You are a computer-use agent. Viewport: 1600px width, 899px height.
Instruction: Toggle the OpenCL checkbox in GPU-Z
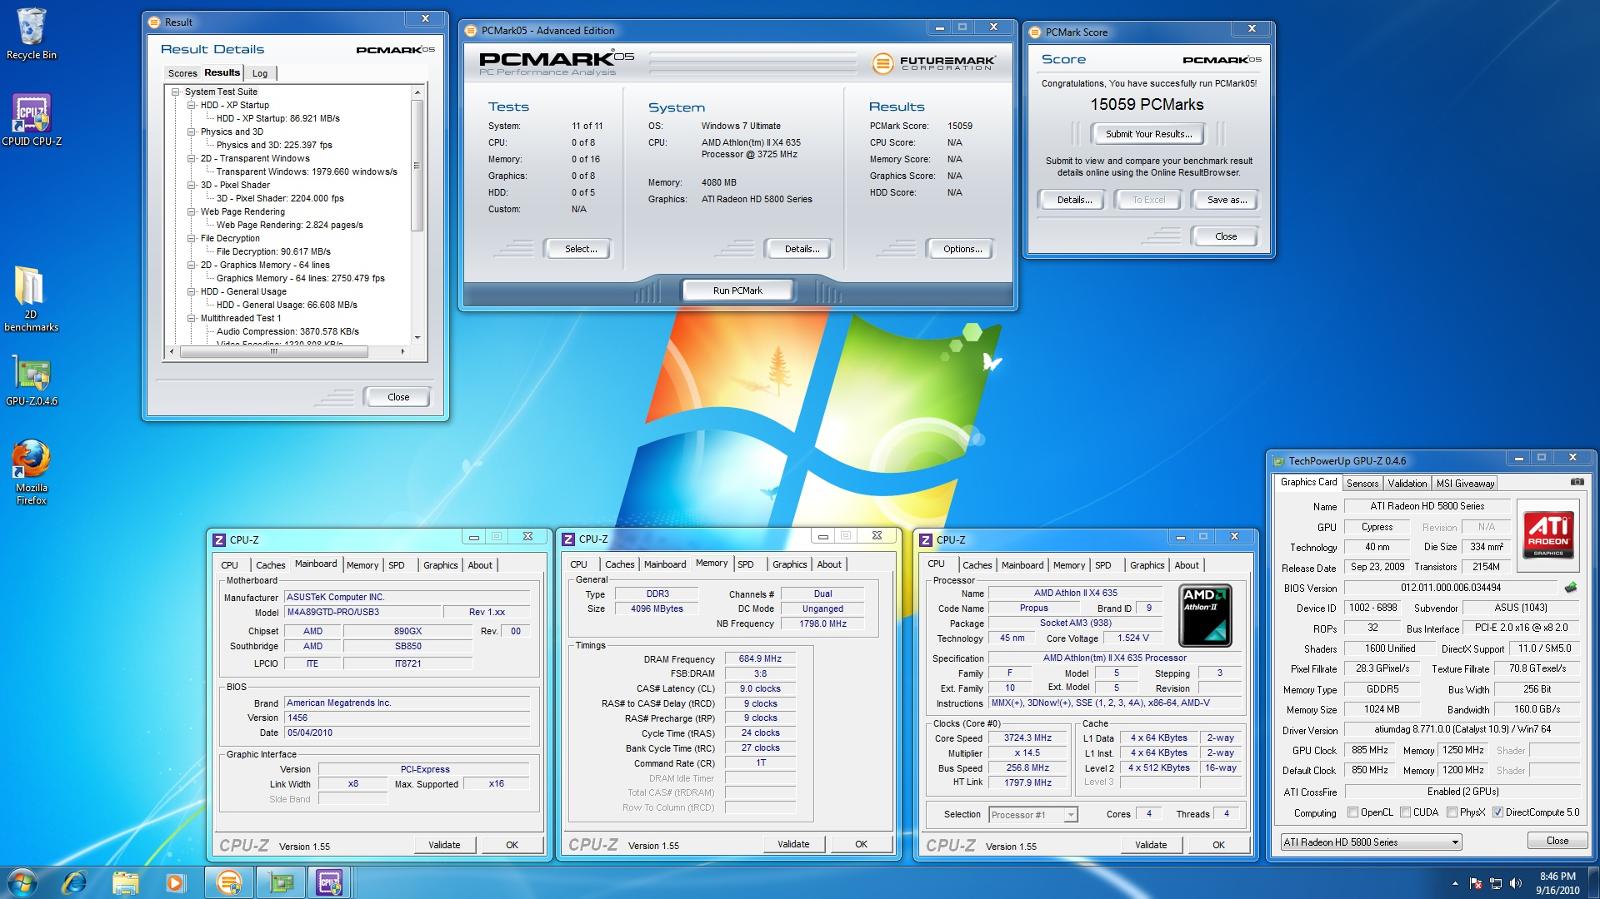point(1352,812)
